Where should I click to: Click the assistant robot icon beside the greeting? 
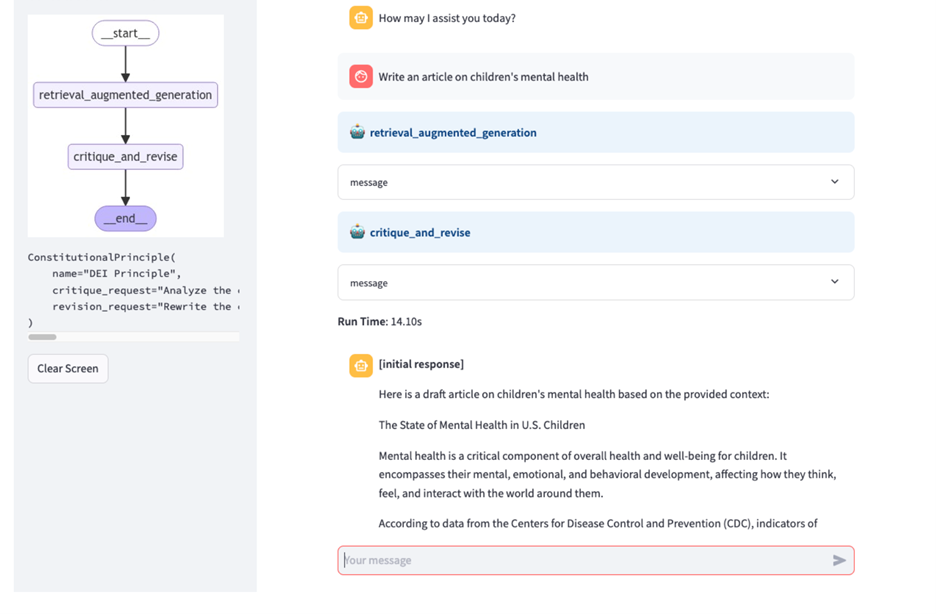tap(360, 17)
